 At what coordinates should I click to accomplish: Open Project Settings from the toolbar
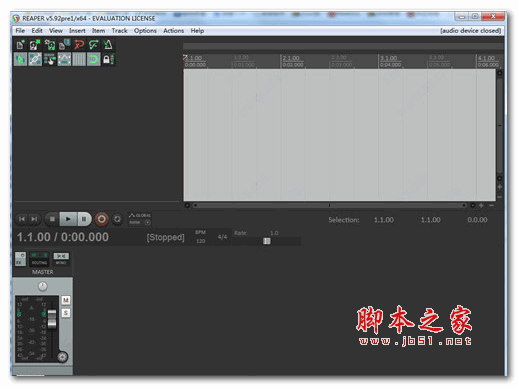pos(64,45)
